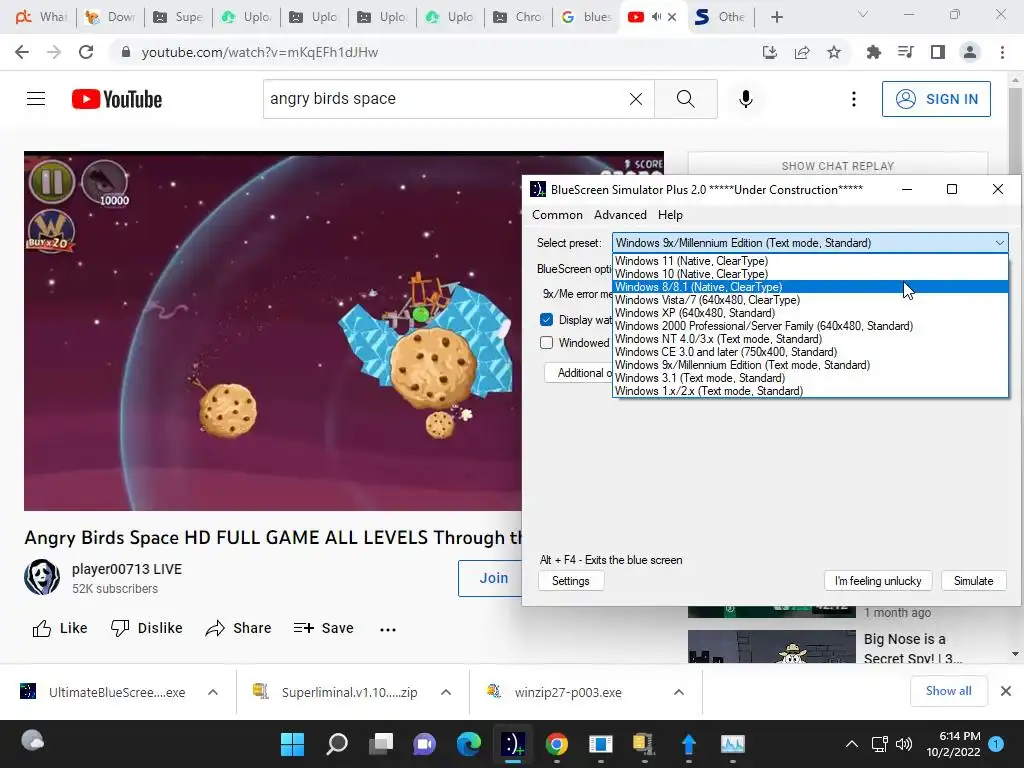Image resolution: width=1024 pixels, height=768 pixels.
Task: Toggle Display watermark checkbox
Action: pos(547,319)
